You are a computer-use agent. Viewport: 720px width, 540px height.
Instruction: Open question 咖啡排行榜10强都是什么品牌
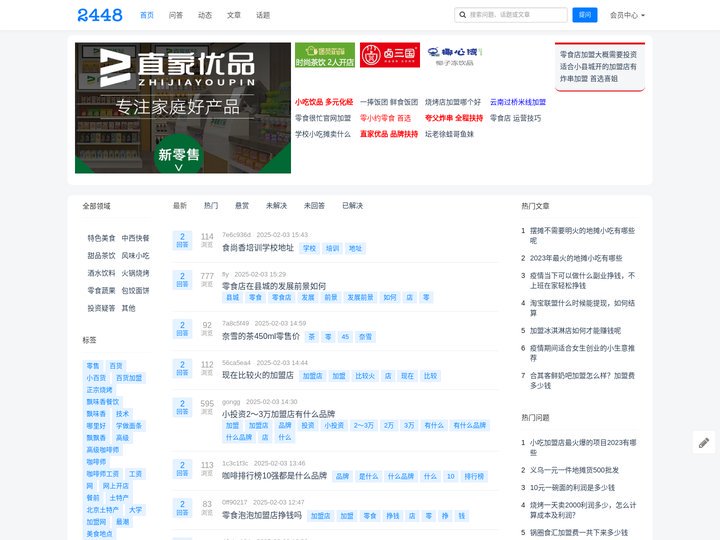pyautogui.click(x=275, y=476)
